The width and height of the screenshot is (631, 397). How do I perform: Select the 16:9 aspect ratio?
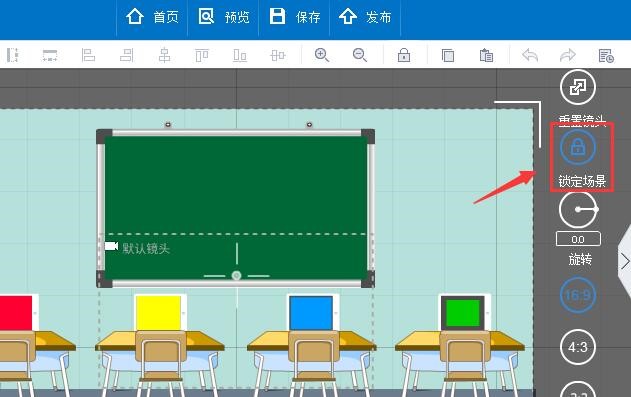tap(578, 295)
